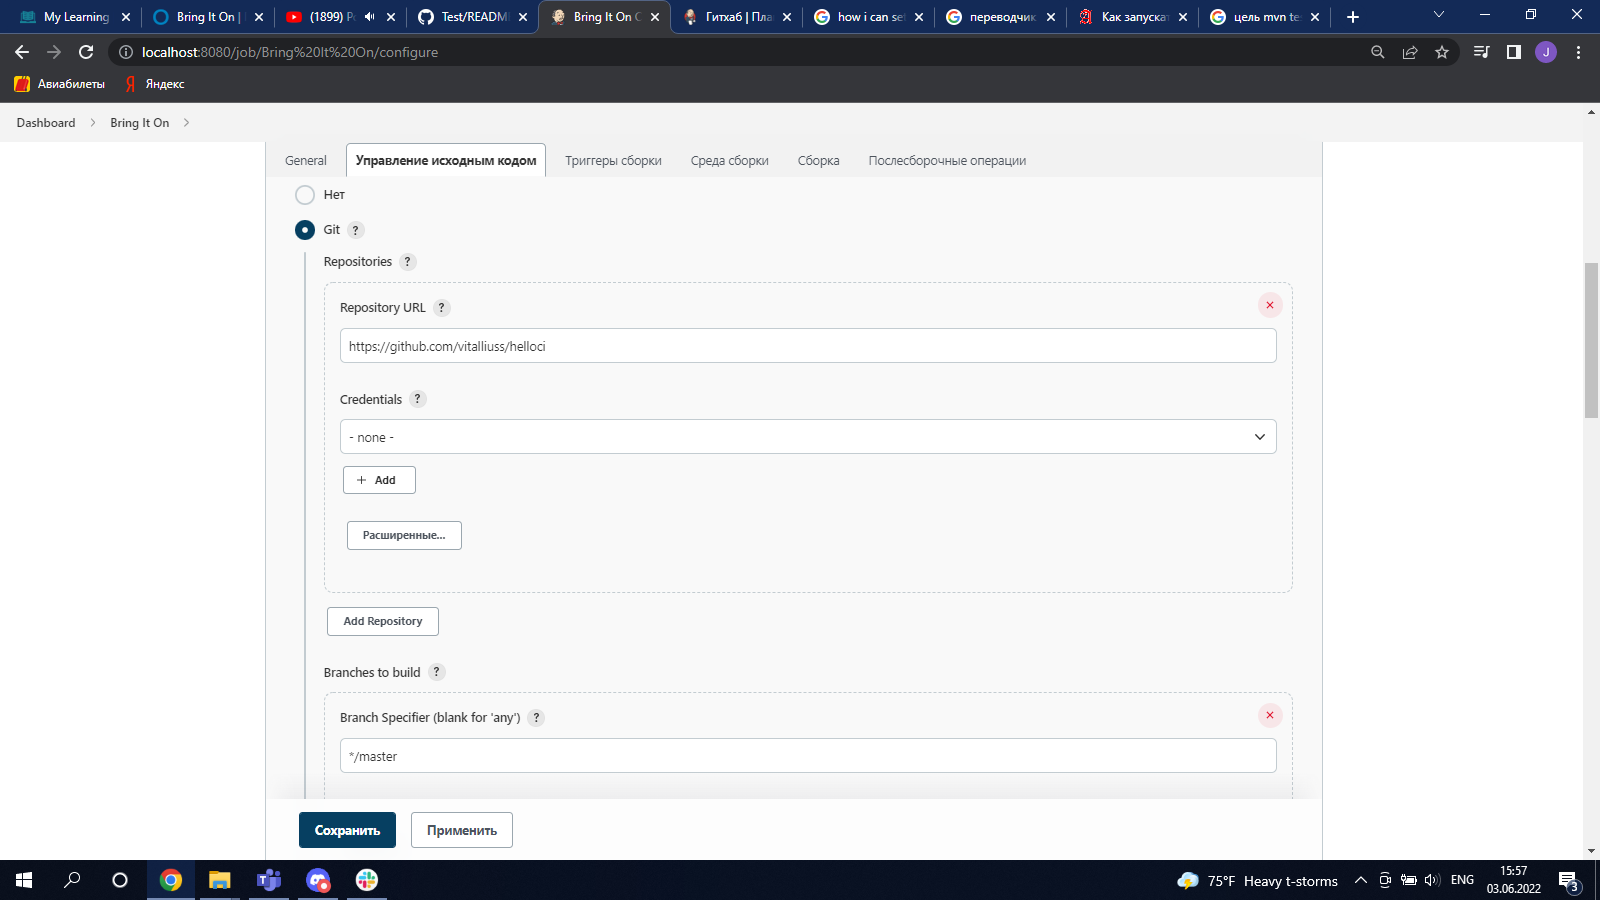This screenshot has height=900, width=1600.
Task: Select 'Управление исходным кодом' tab
Action: click(446, 161)
